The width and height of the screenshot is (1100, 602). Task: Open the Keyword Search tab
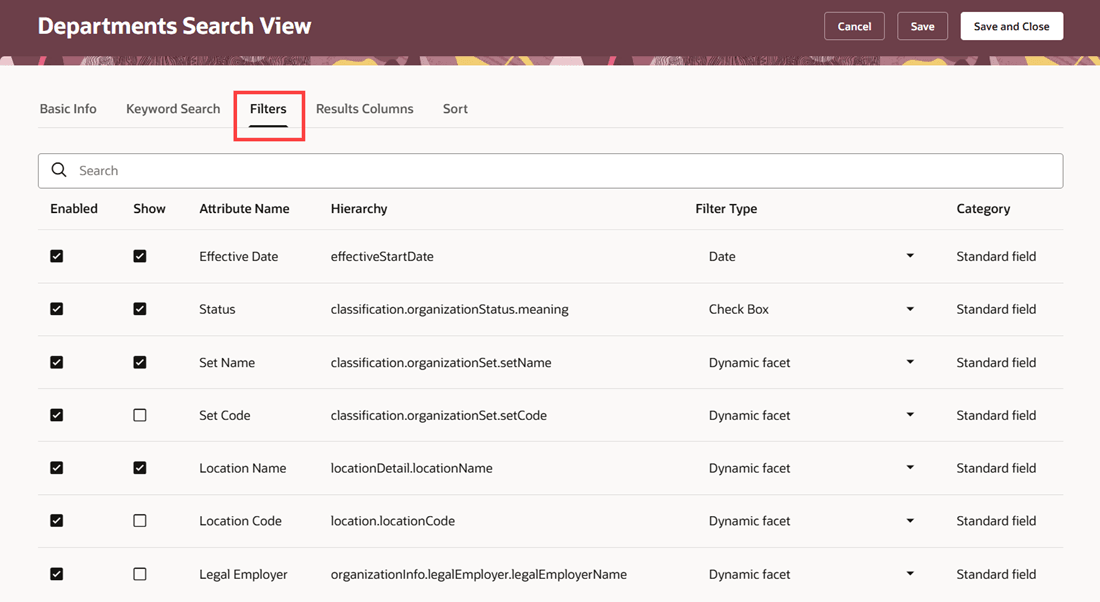(x=173, y=109)
